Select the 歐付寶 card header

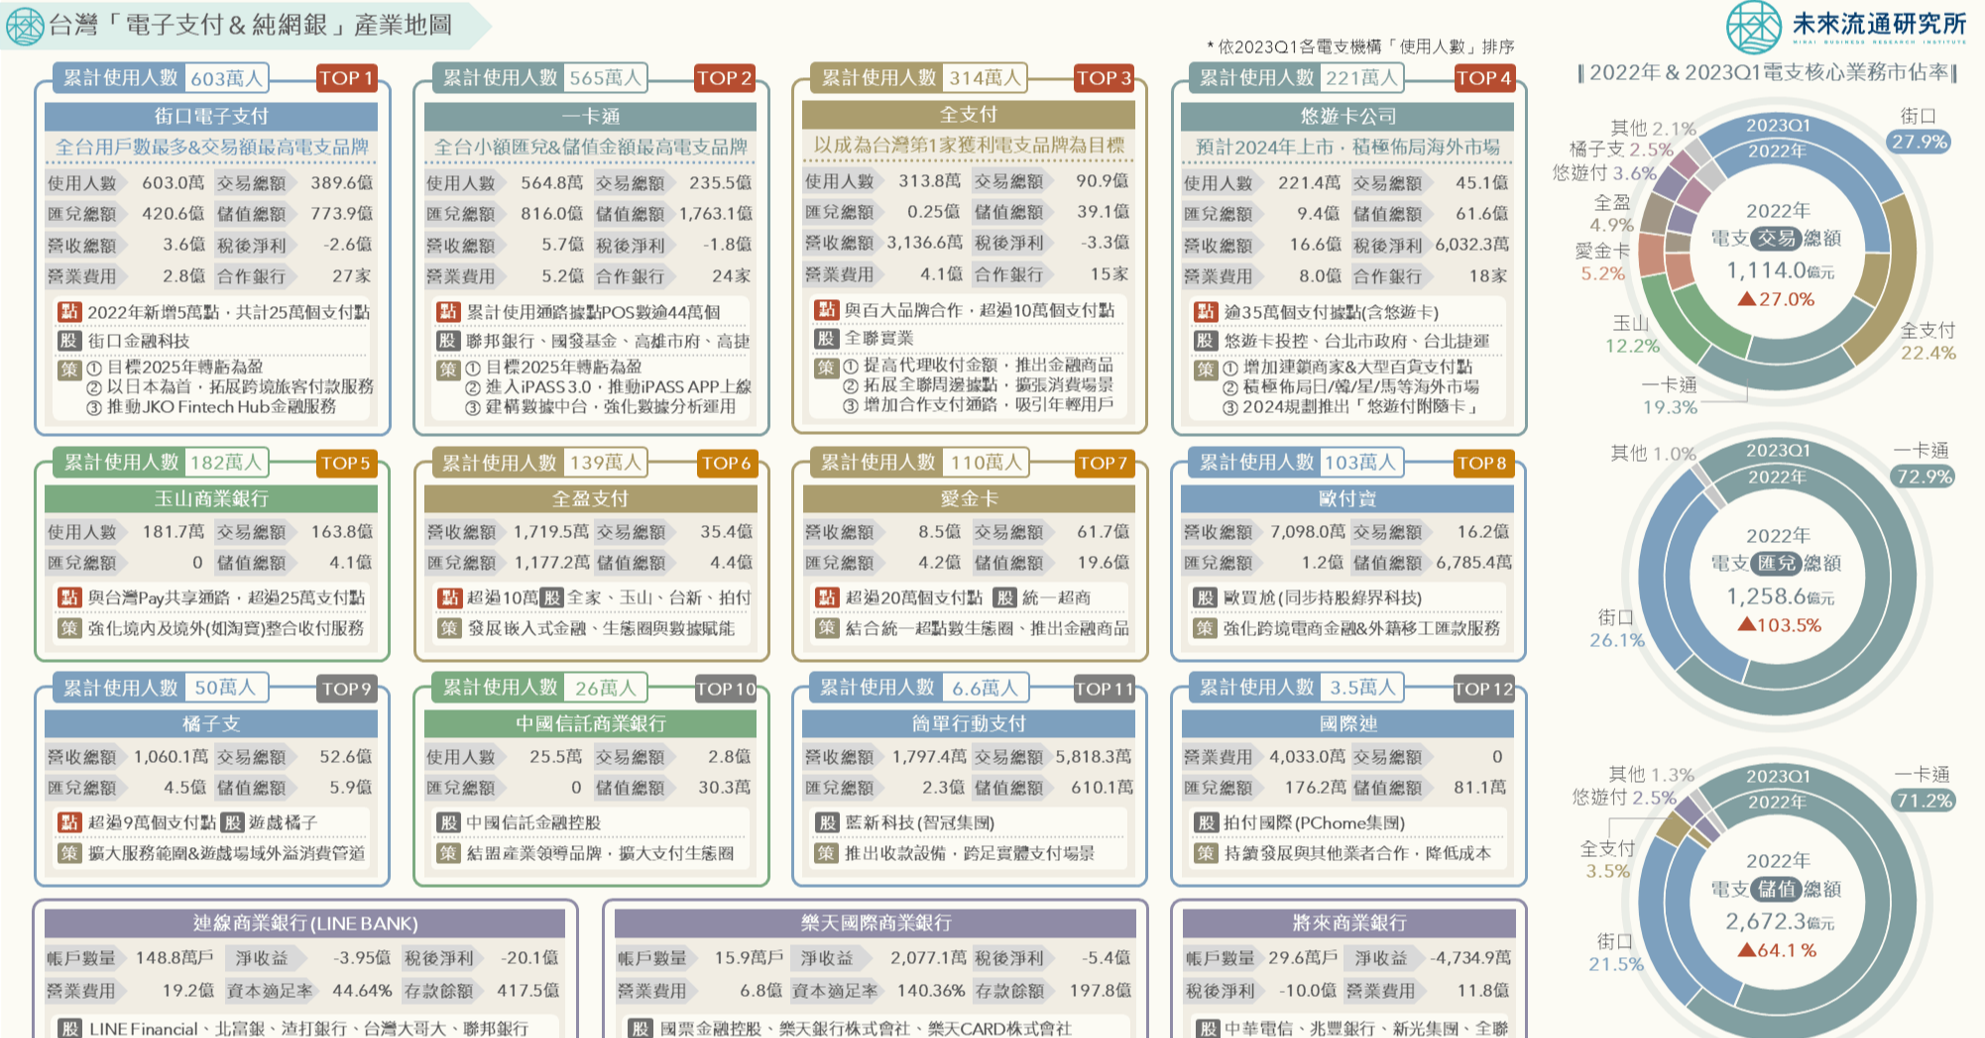(x=1347, y=498)
